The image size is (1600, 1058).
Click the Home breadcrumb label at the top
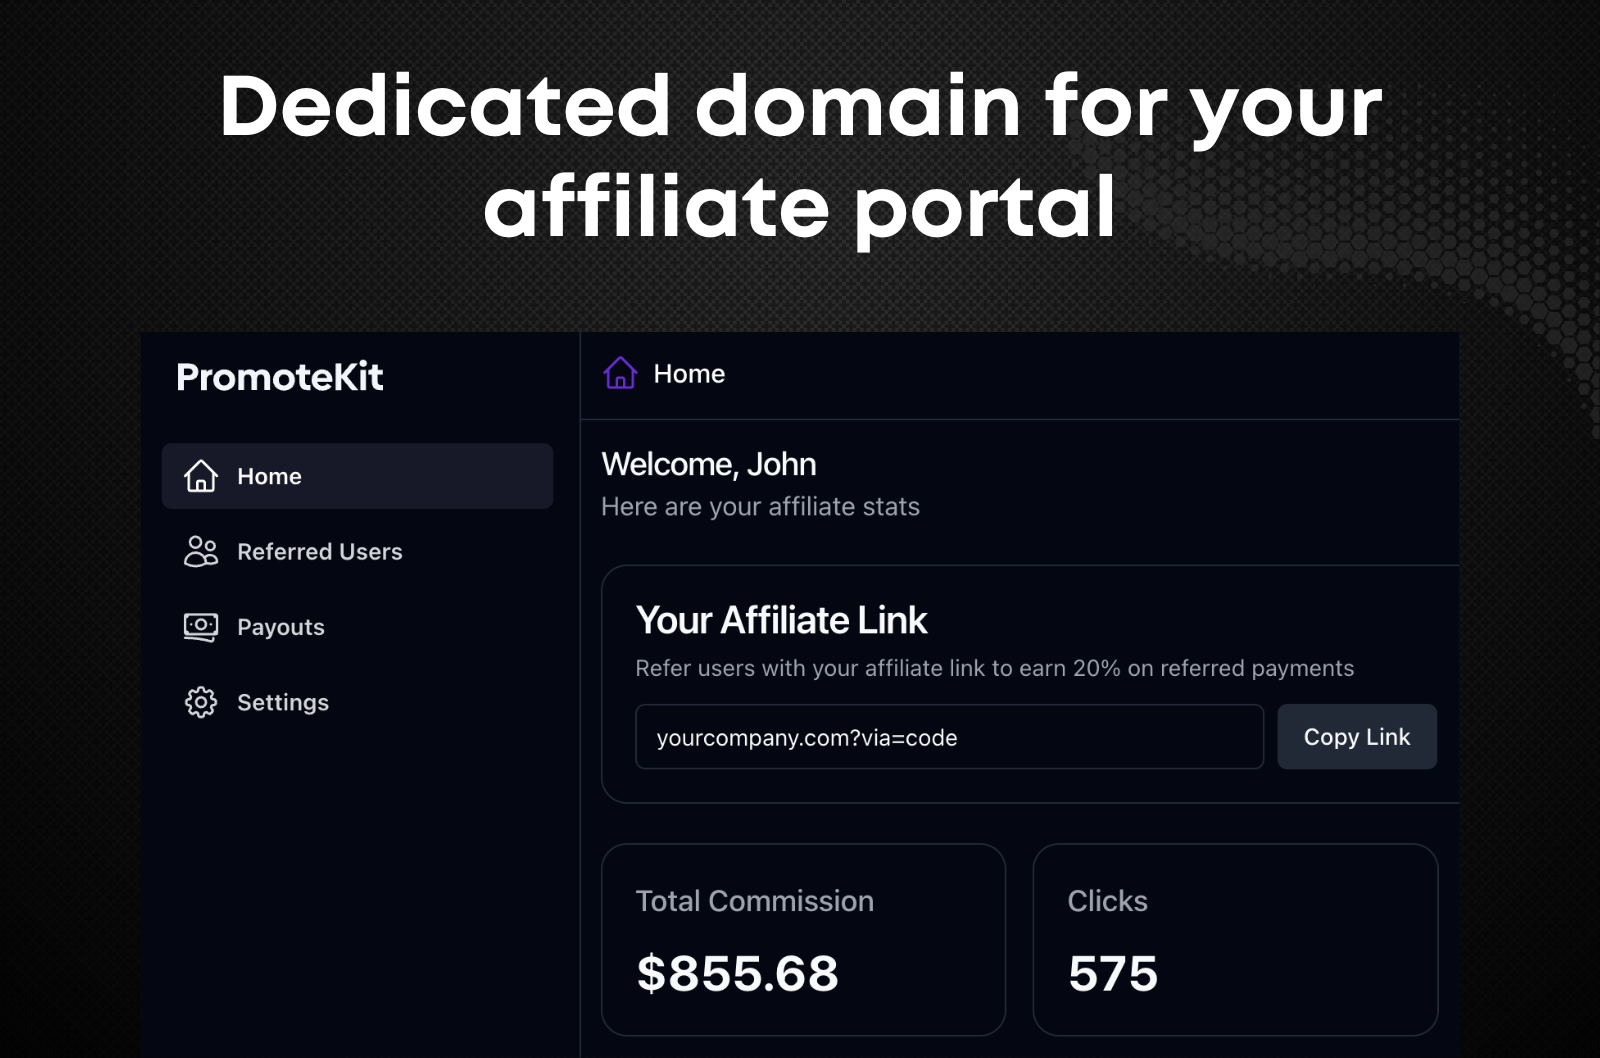pos(689,373)
